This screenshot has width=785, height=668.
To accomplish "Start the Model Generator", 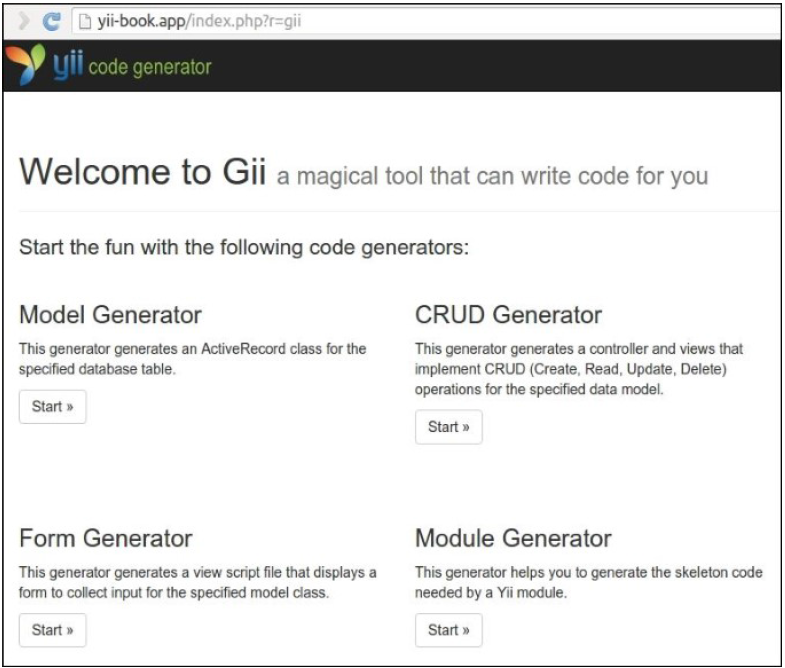I will (53, 407).
